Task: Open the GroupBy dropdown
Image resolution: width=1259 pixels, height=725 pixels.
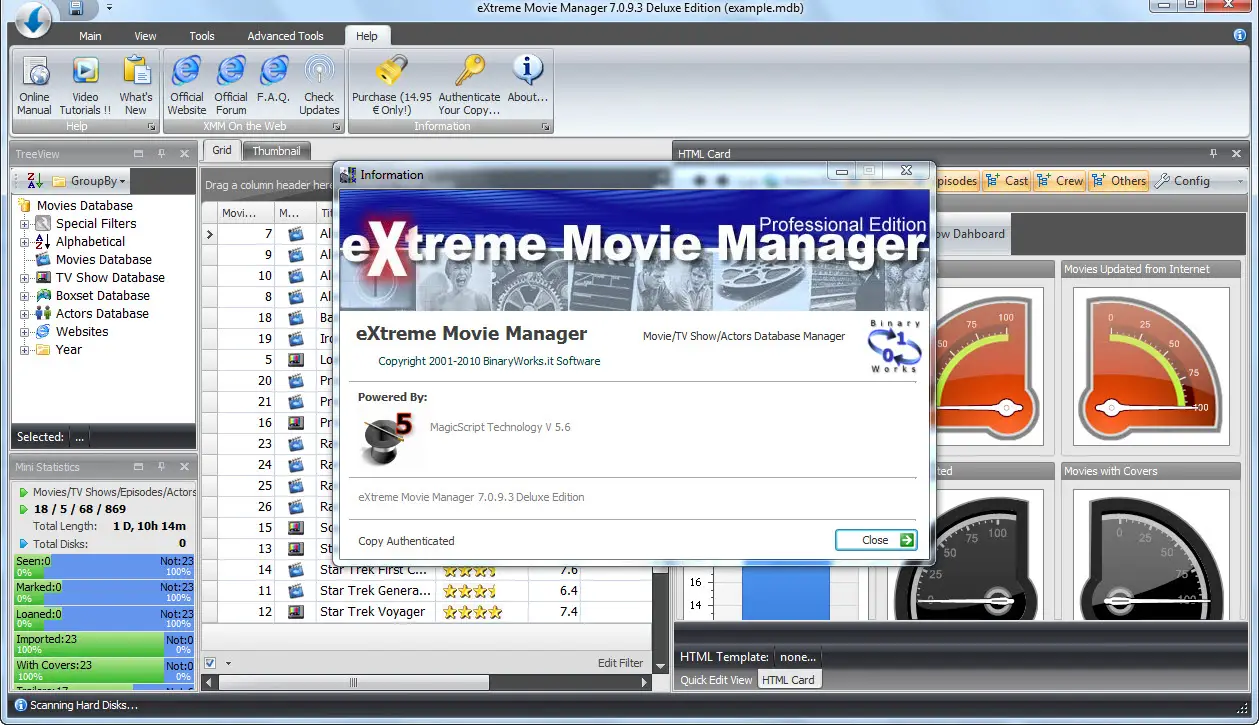Action: 89,181
